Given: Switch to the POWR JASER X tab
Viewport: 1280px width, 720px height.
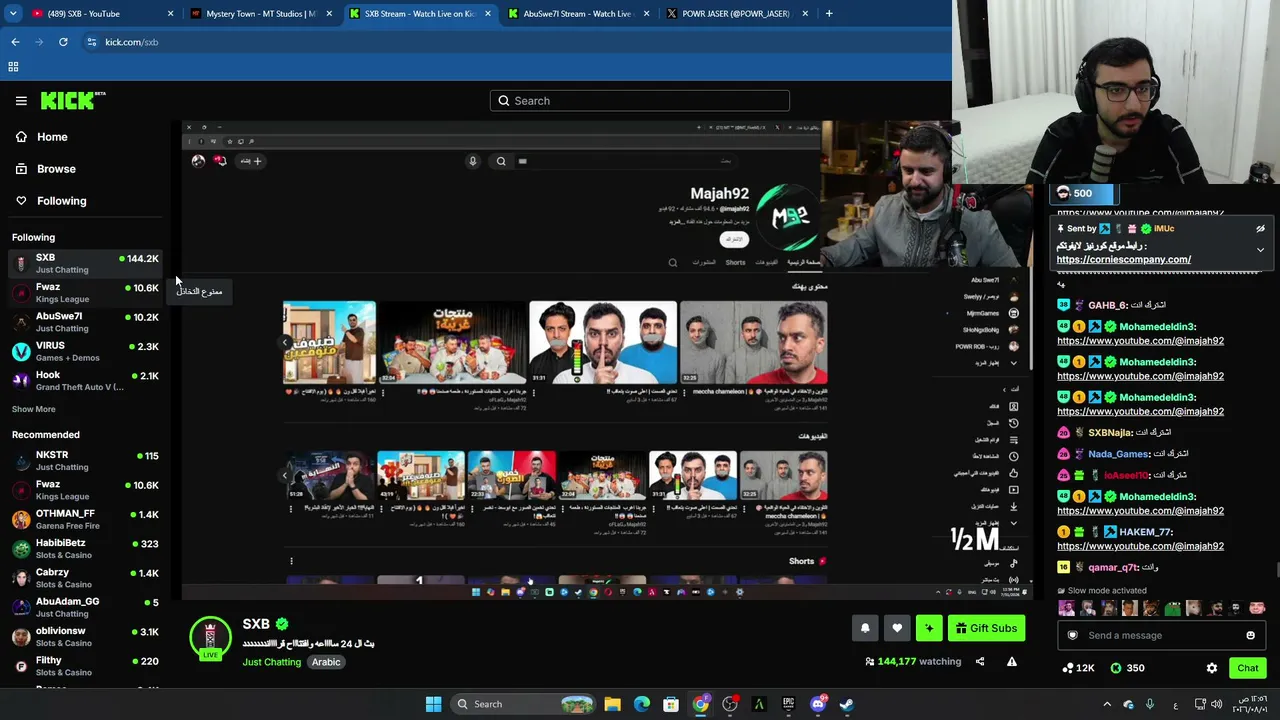Looking at the screenshot, I should coord(736,14).
